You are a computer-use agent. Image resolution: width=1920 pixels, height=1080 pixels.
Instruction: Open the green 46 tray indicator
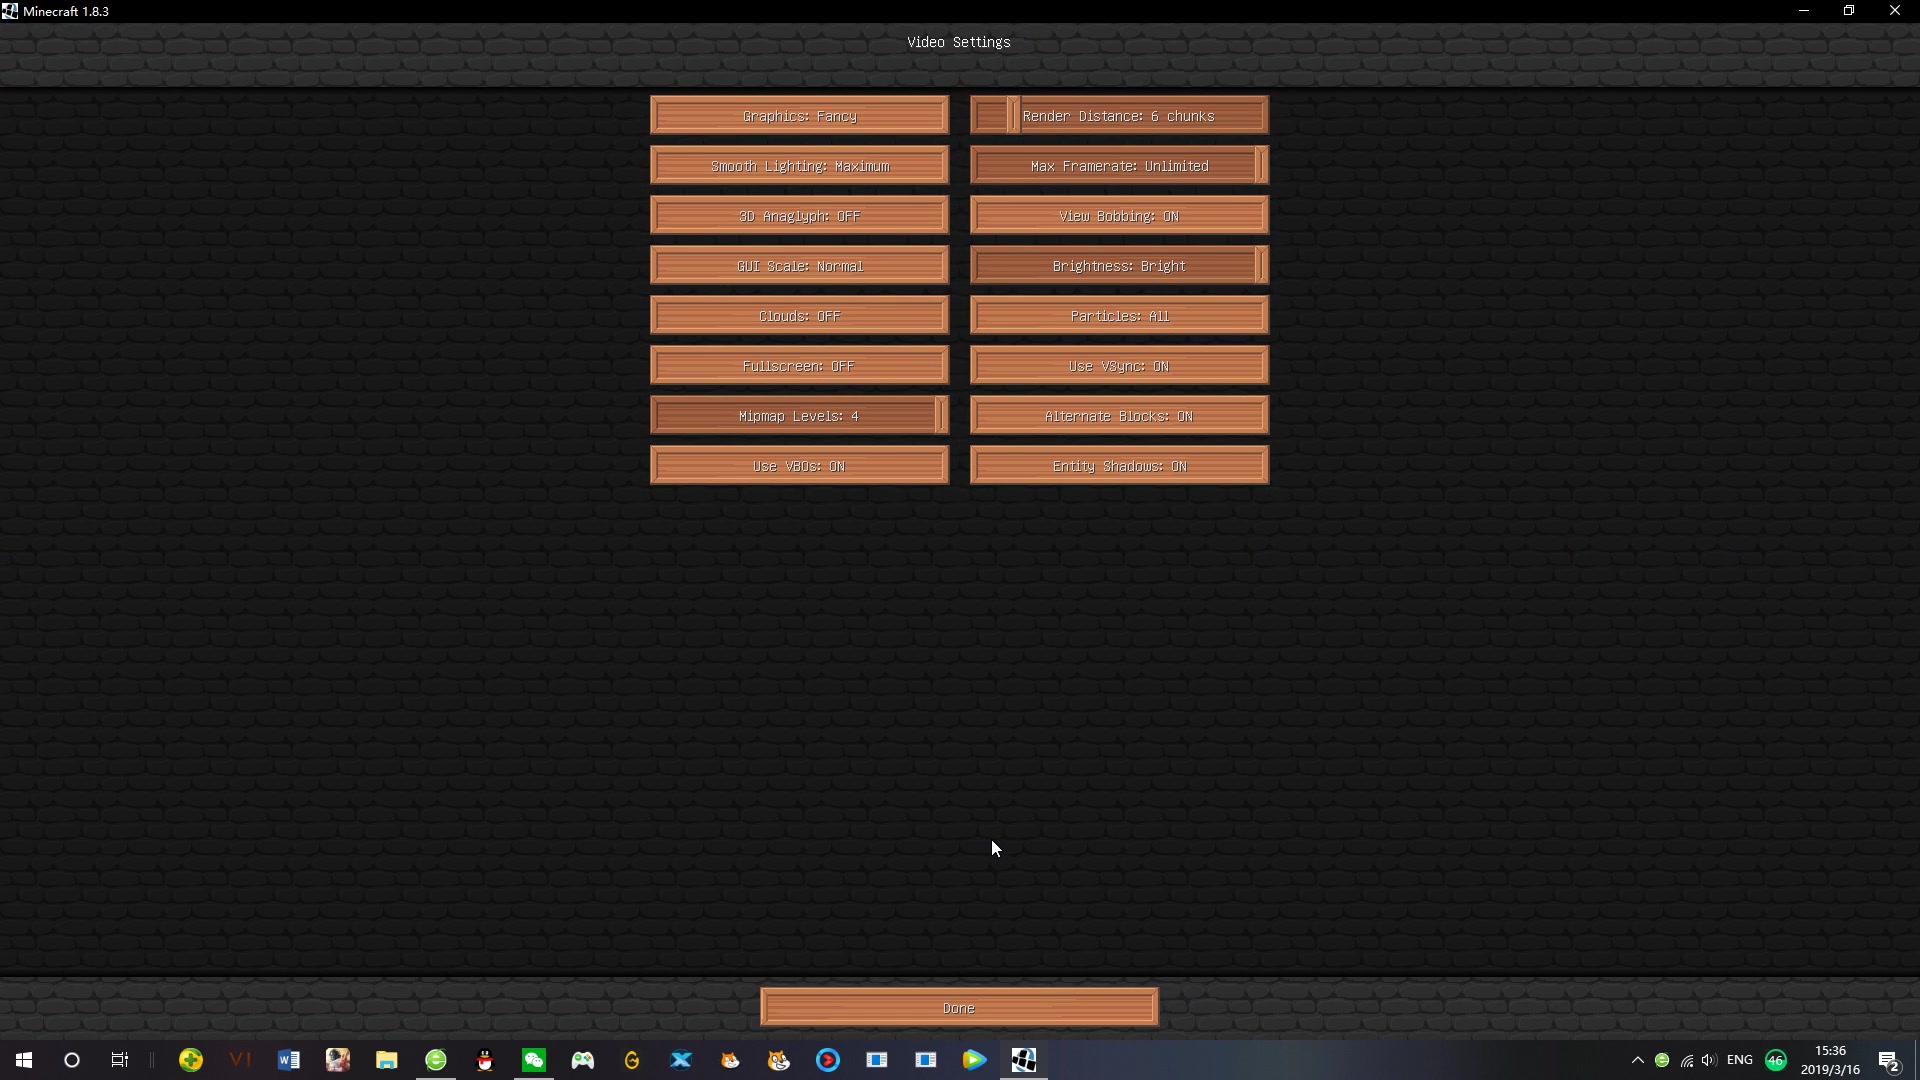pyautogui.click(x=1776, y=1060)
